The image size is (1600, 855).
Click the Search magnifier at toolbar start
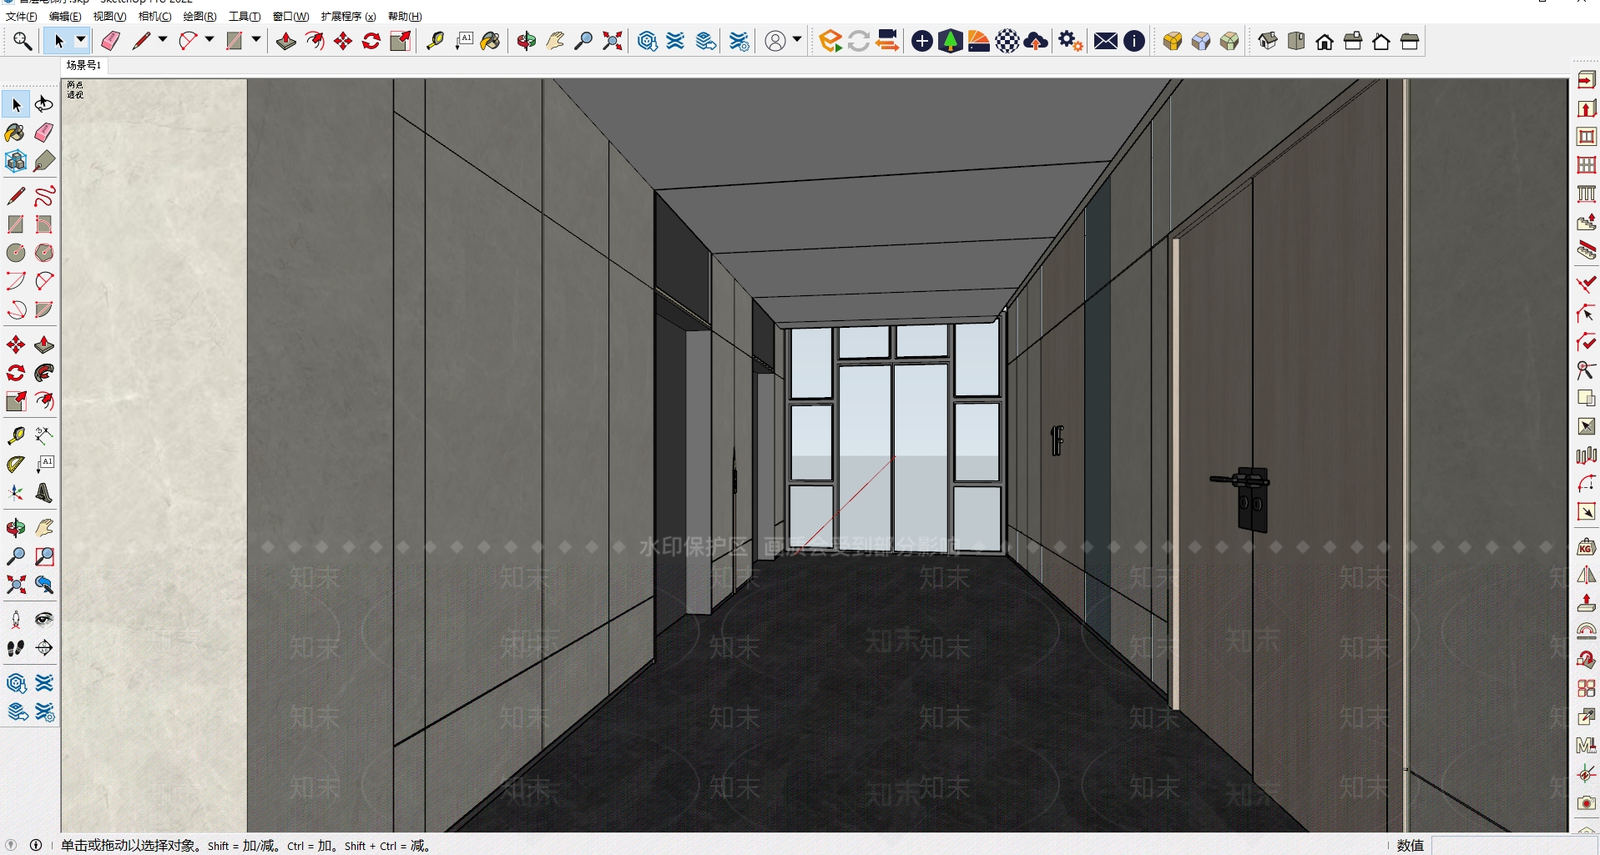[x=22, y=41]
